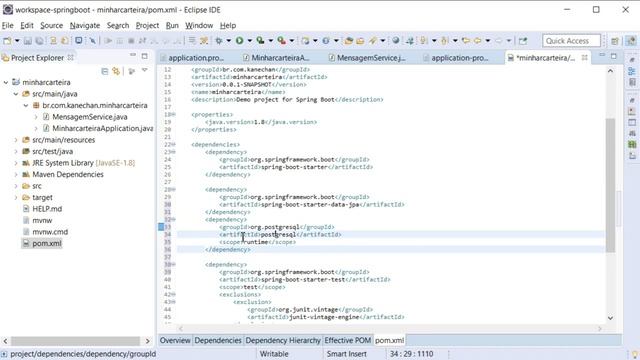Open a console with the terminal icon
The width and height of the screenshot is (640, 360).
79,41
